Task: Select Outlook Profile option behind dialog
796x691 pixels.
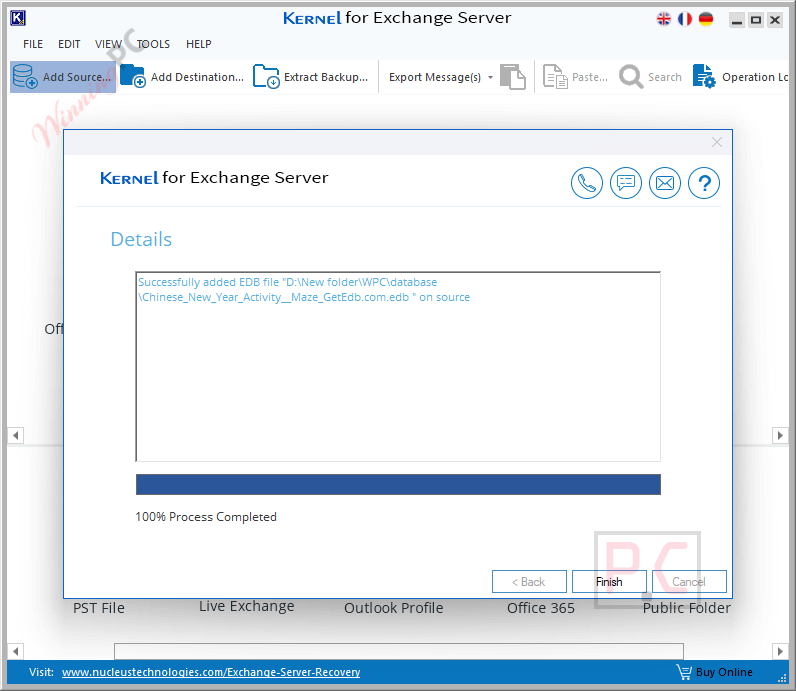Action: [393, 608]
